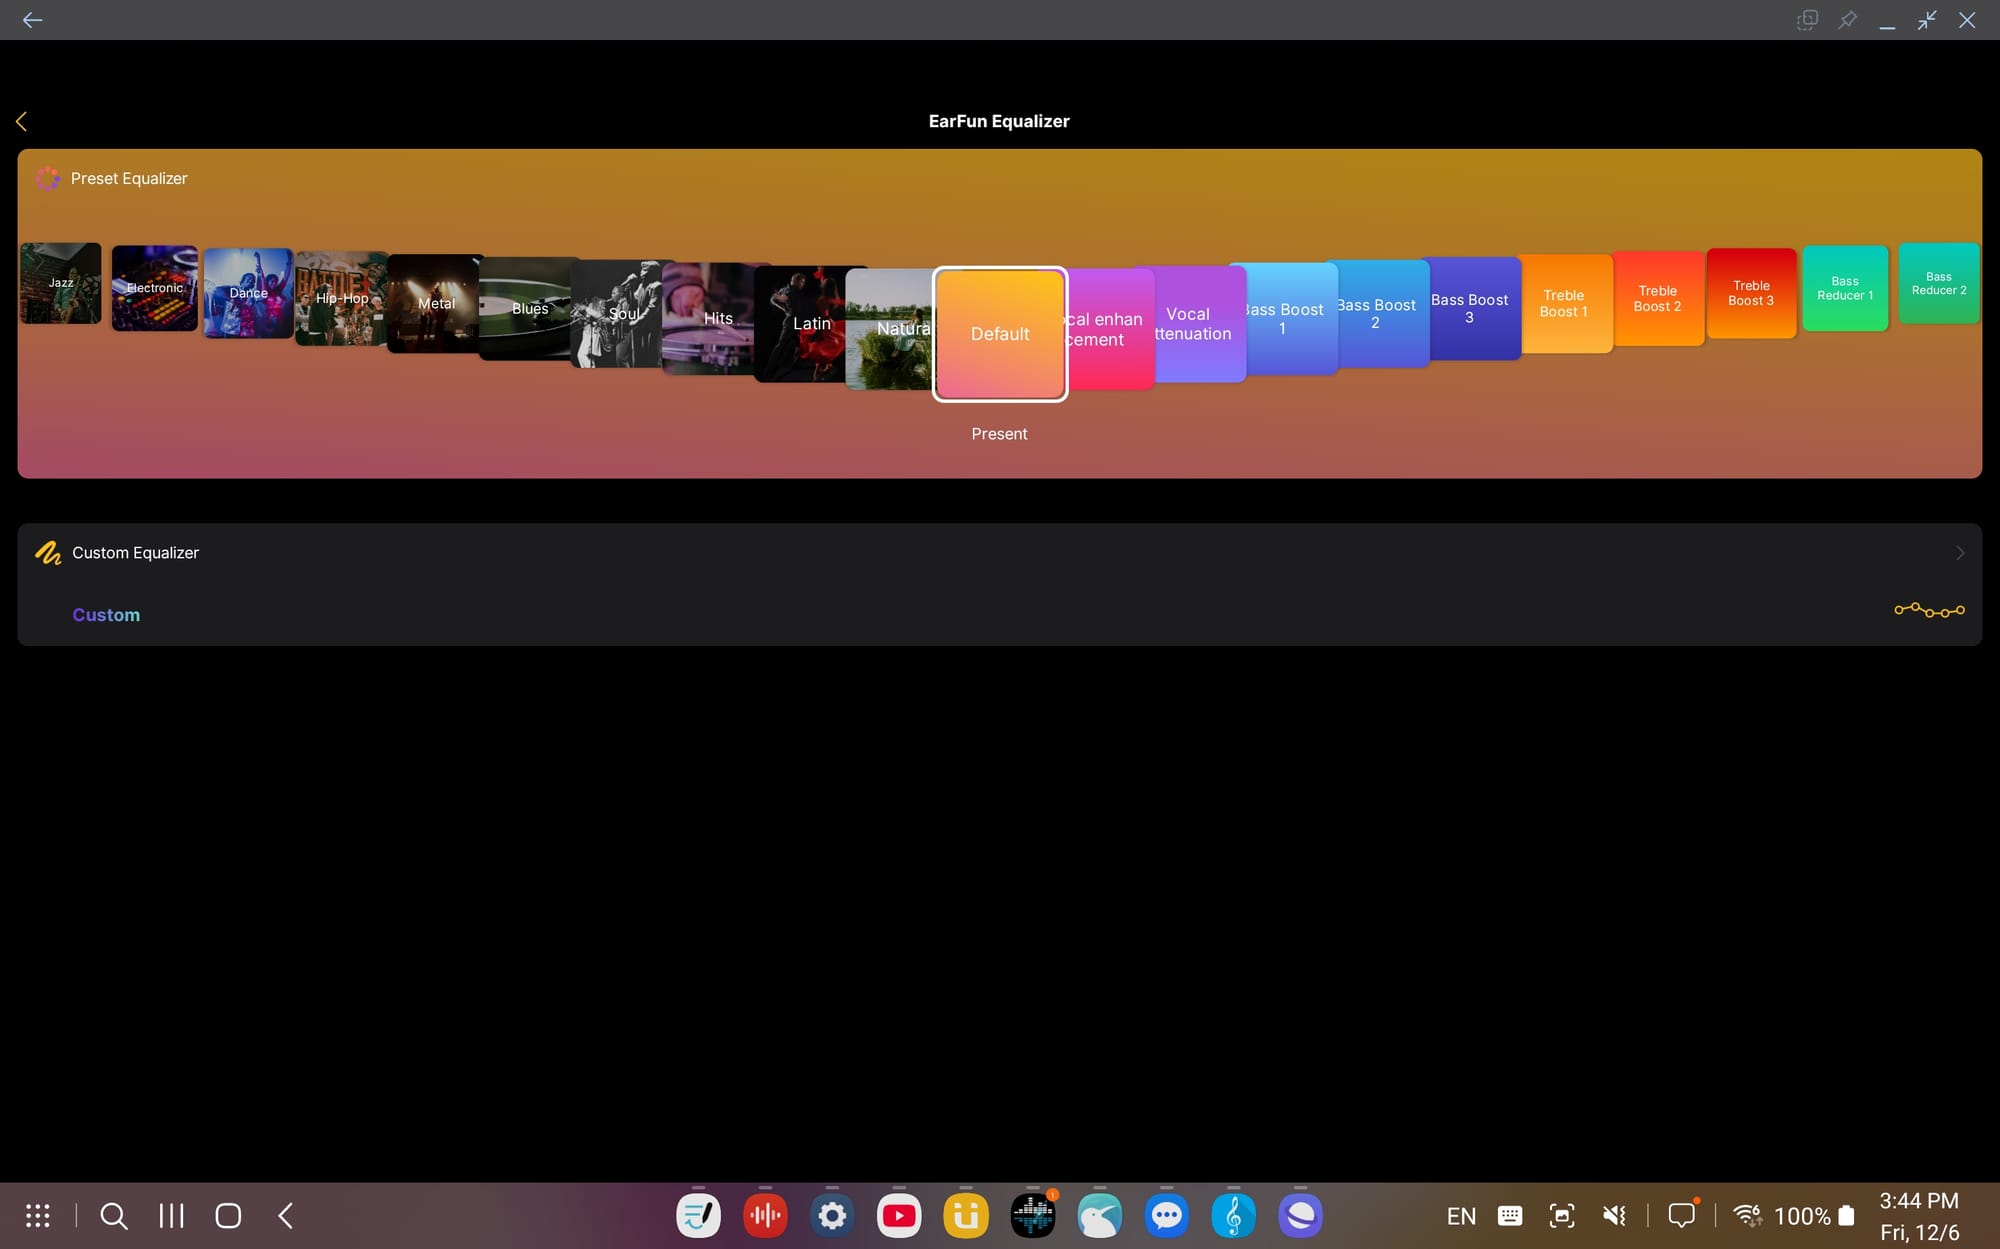Screen dimensions: 2000x1249
Task: Select the Custom equalizer label
Action: coord(106,615)
